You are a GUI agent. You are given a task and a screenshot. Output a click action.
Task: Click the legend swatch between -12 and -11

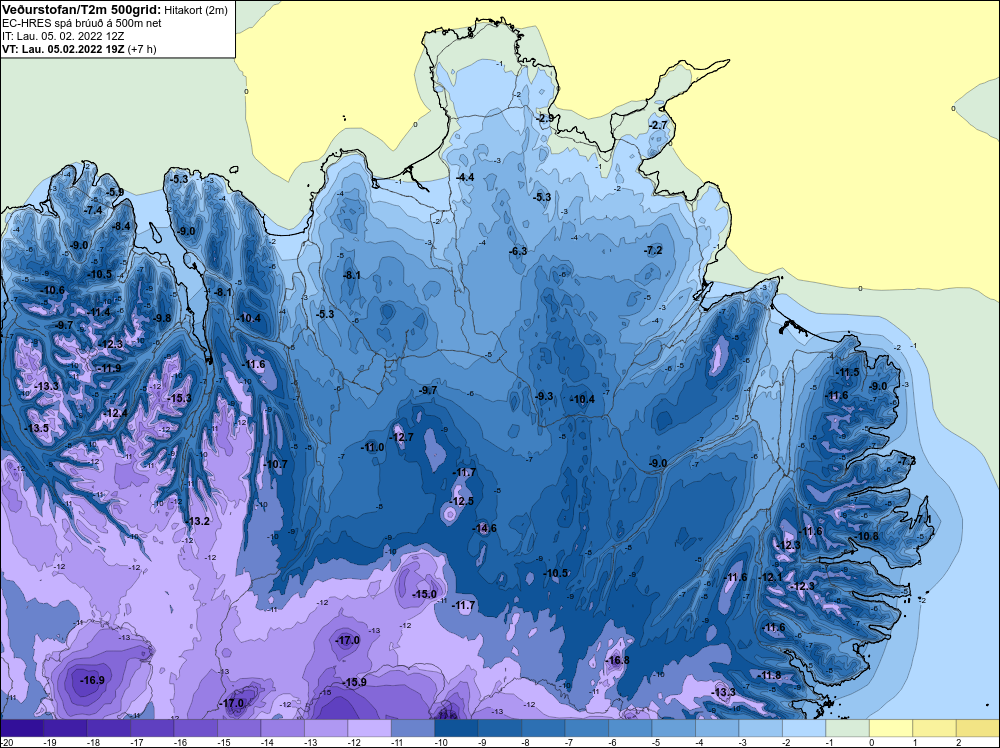(369, 728)
